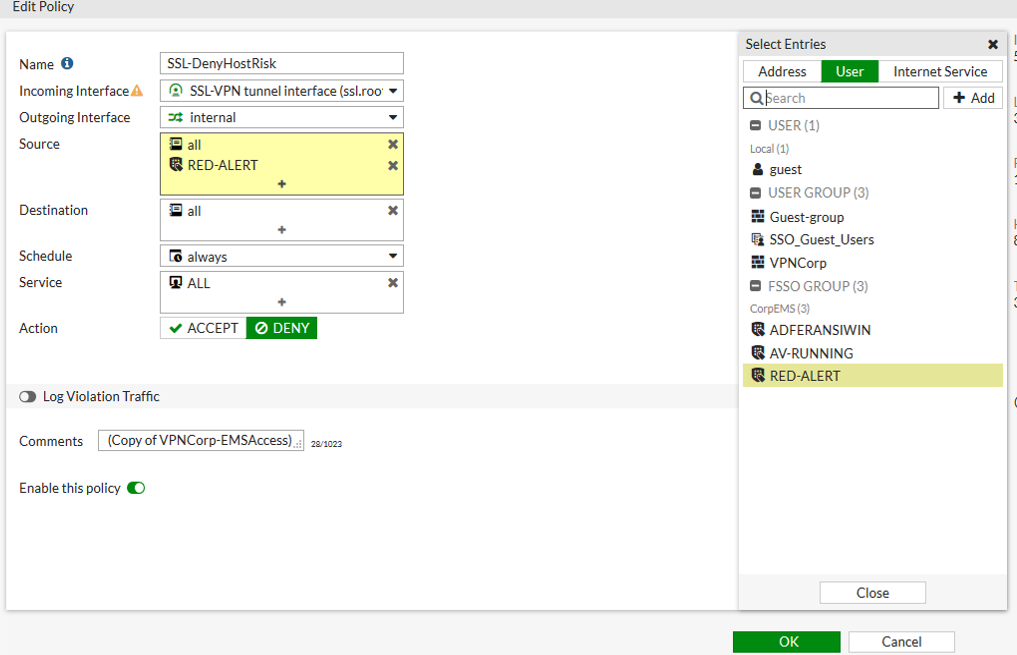Select Guest-group entry

(872, 217)
